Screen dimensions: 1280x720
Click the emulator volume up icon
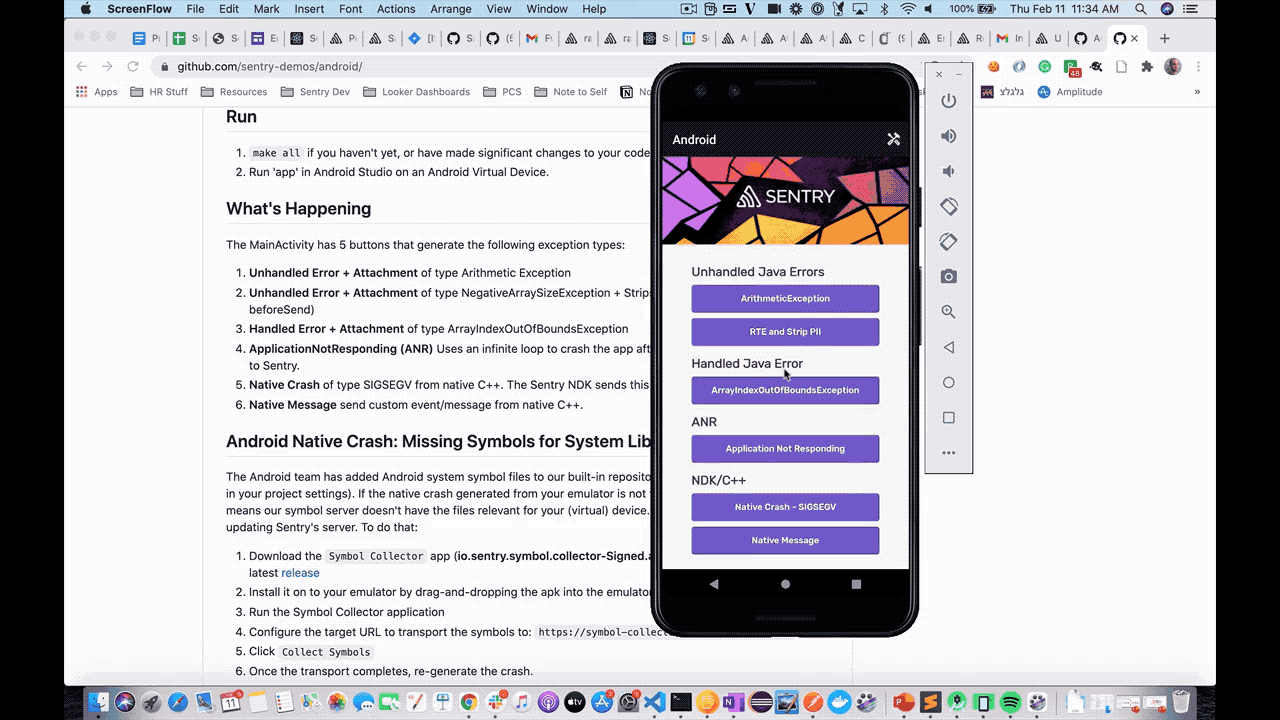click(949, 136)
